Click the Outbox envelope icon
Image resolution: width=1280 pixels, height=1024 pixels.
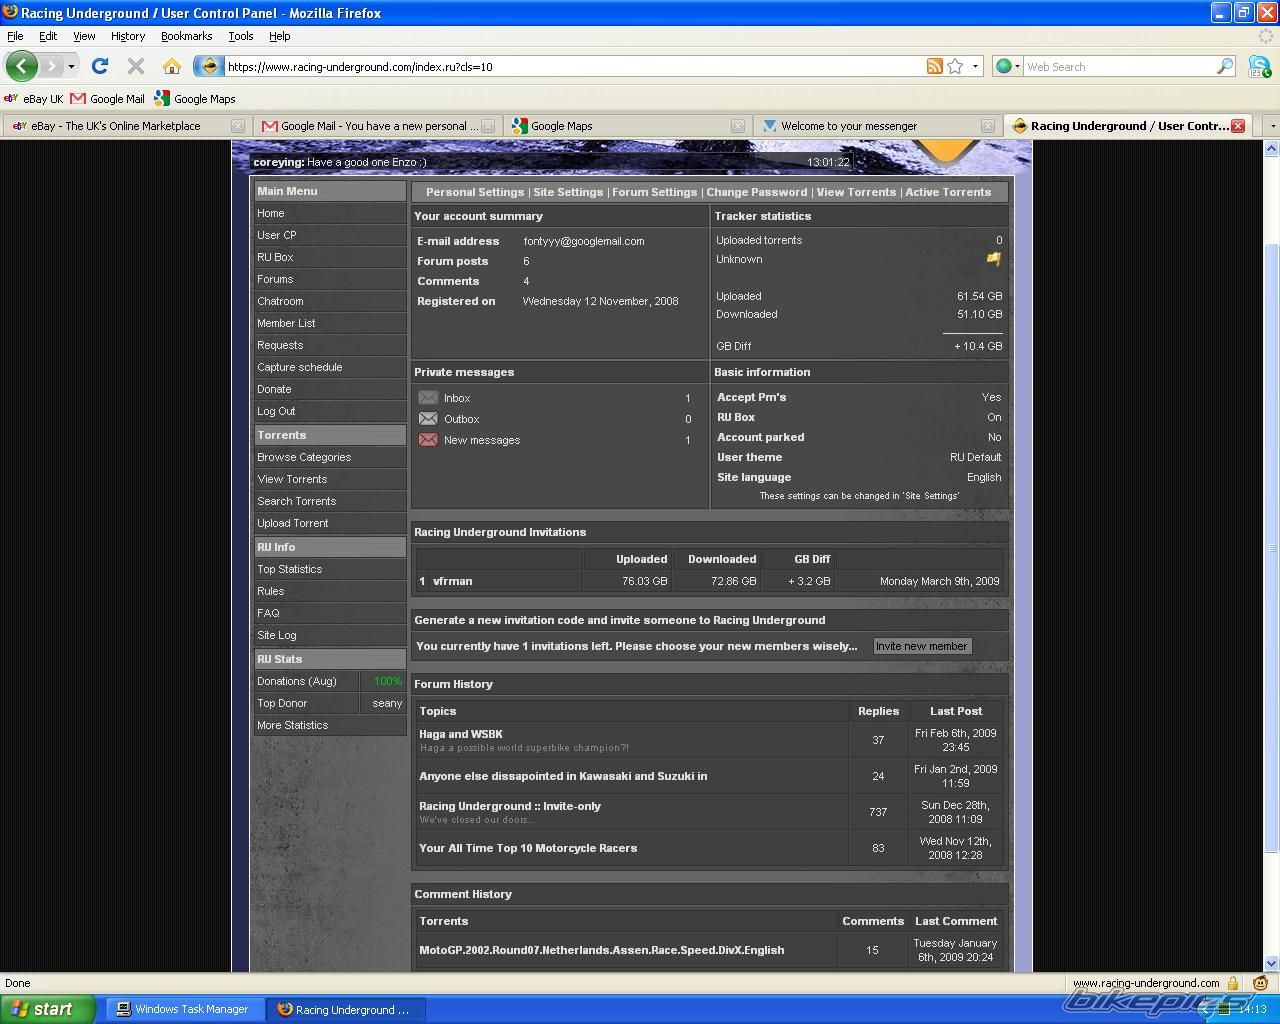pos(428,419)
